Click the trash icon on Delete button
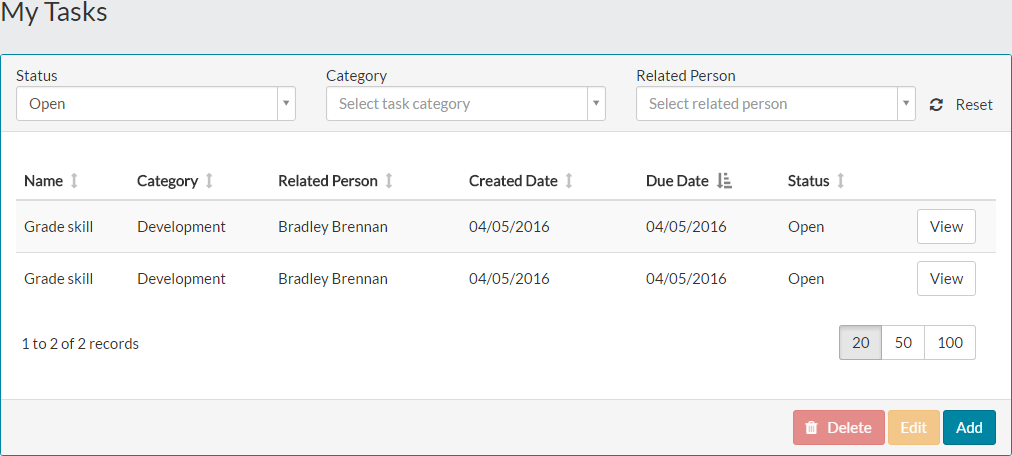 (812, 428)
